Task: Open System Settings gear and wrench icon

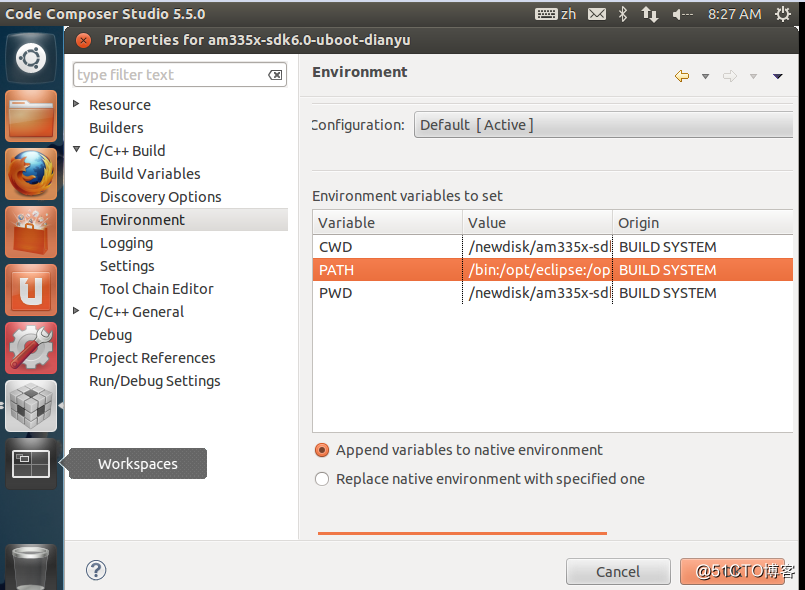Action: pyautogui.click(x=31, y=348)
